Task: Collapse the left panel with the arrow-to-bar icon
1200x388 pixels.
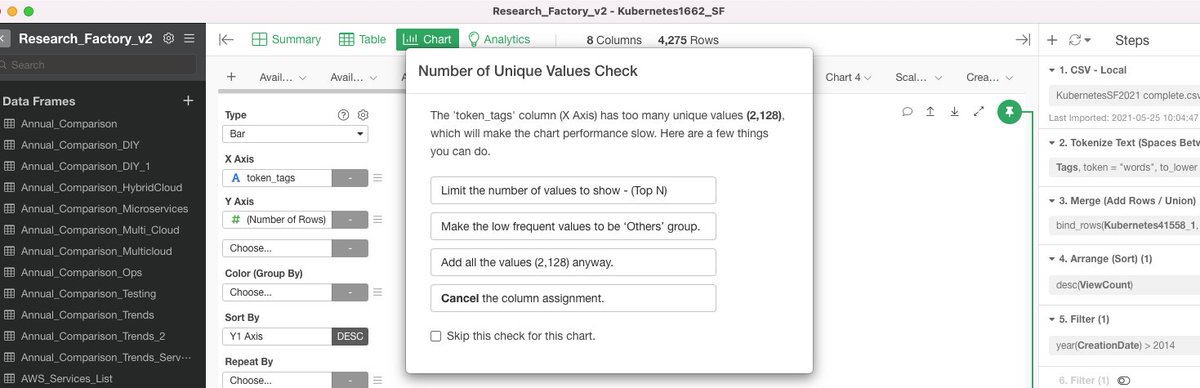Action: (x=227, y=40)
